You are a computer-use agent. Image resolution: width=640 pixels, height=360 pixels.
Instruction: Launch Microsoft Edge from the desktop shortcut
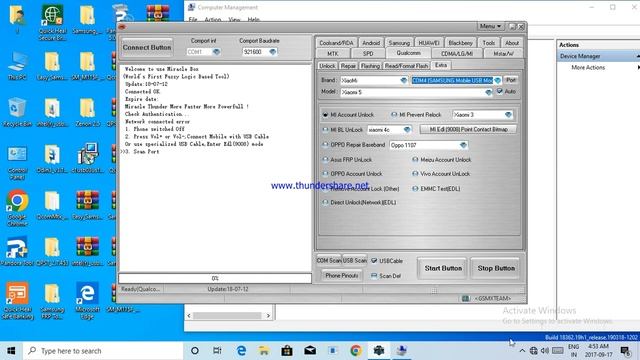click(x=87, y=300)
